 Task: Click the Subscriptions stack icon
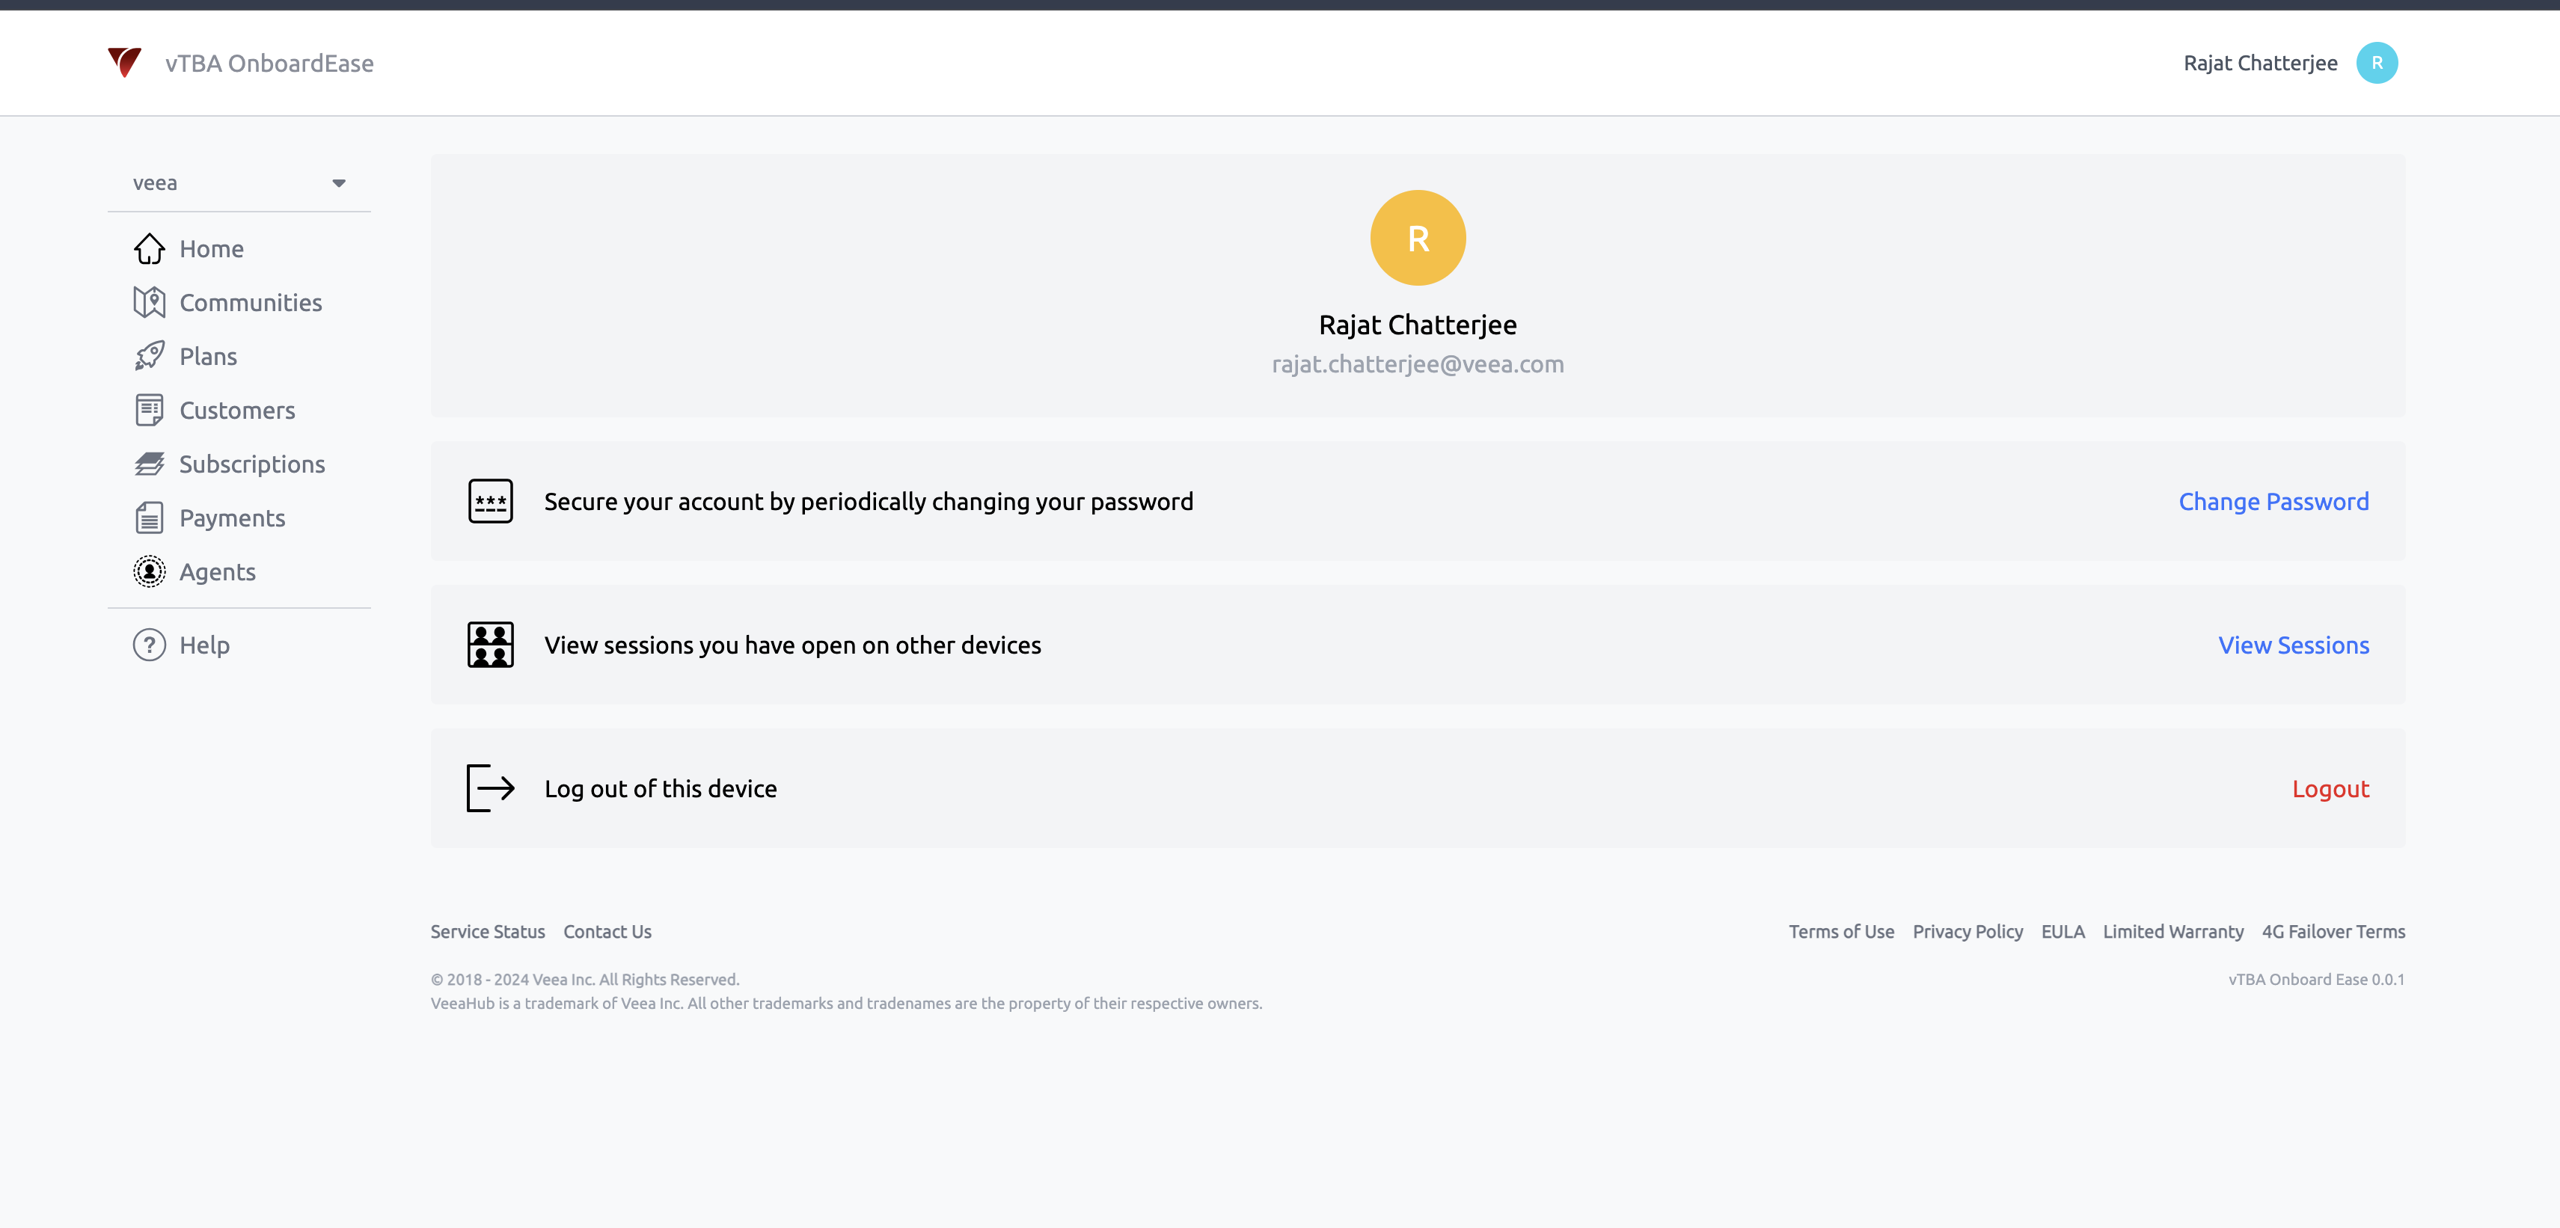click(x=149, y=464)
